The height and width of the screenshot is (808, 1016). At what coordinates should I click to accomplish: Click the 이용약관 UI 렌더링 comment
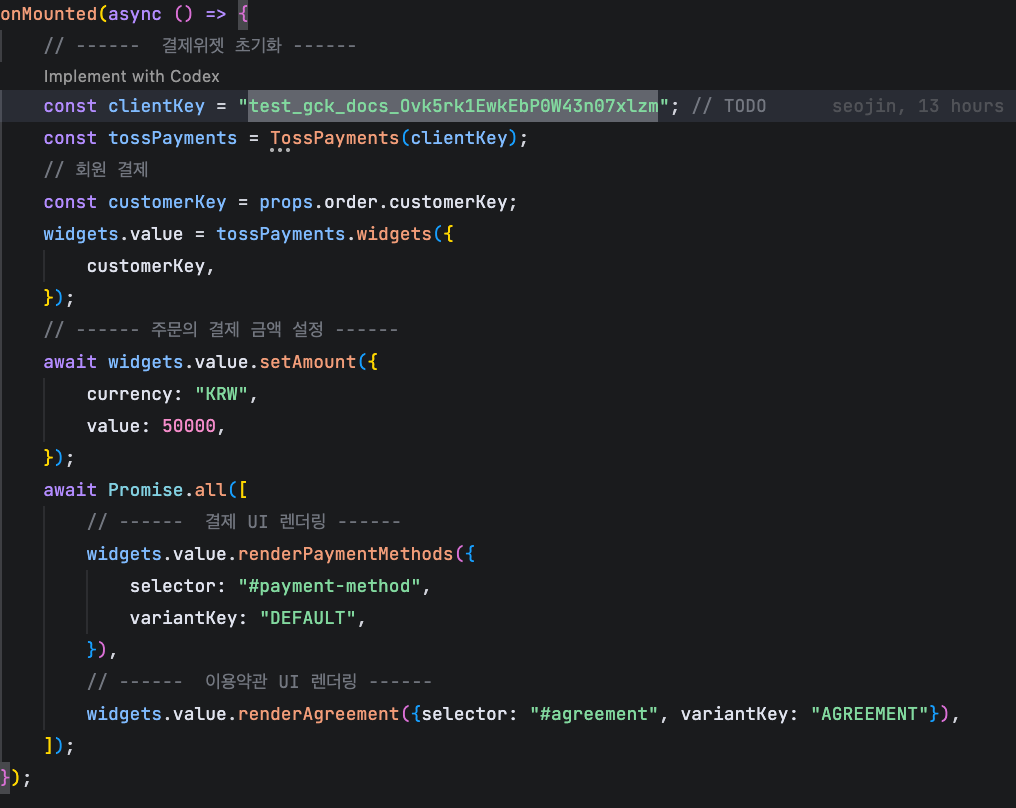(x=259, y=682)
